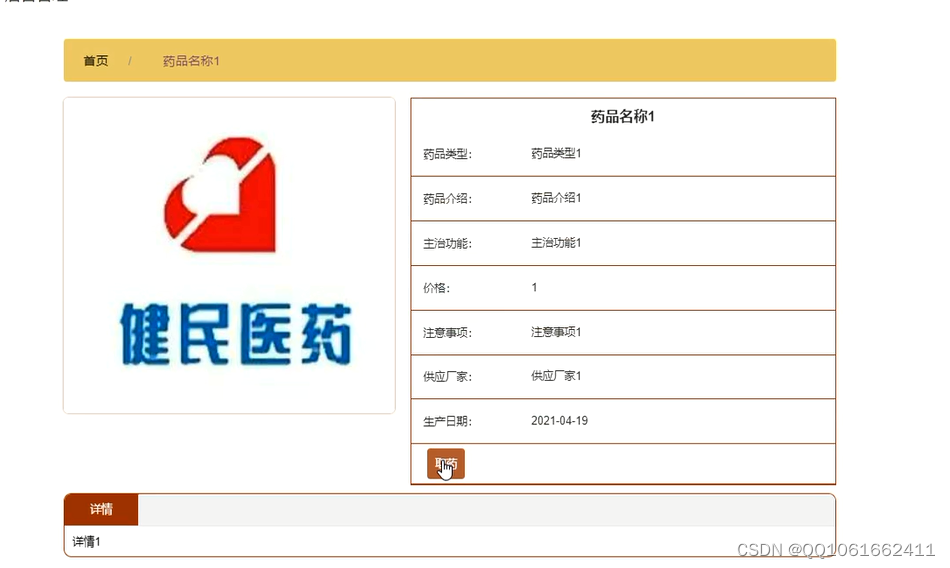Click the 主治功能: label

(447, 244)
